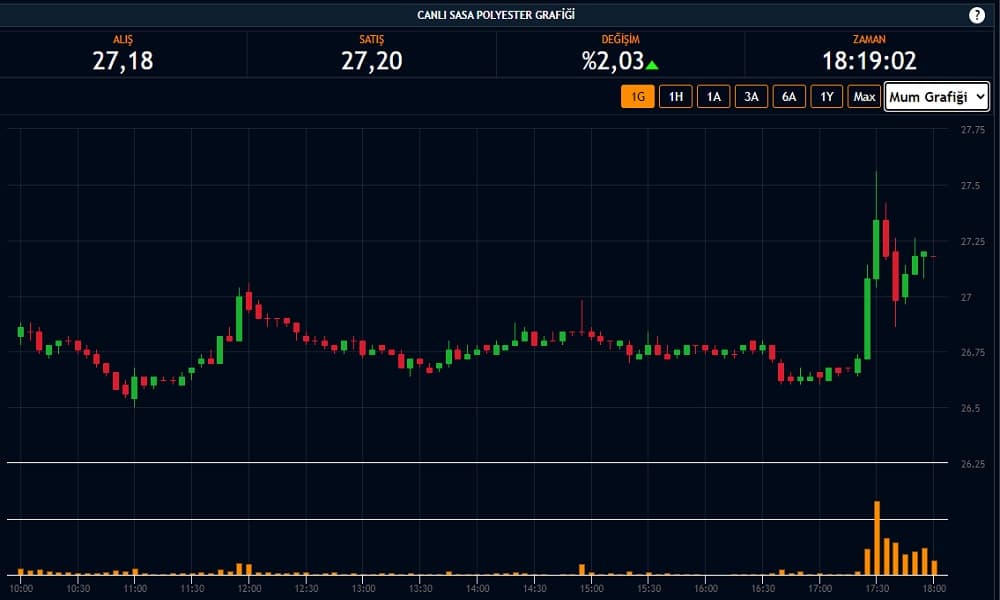Click the SATIŞ price 27,20
Viewport: 1000px width, 600px height.
point(371,61)
